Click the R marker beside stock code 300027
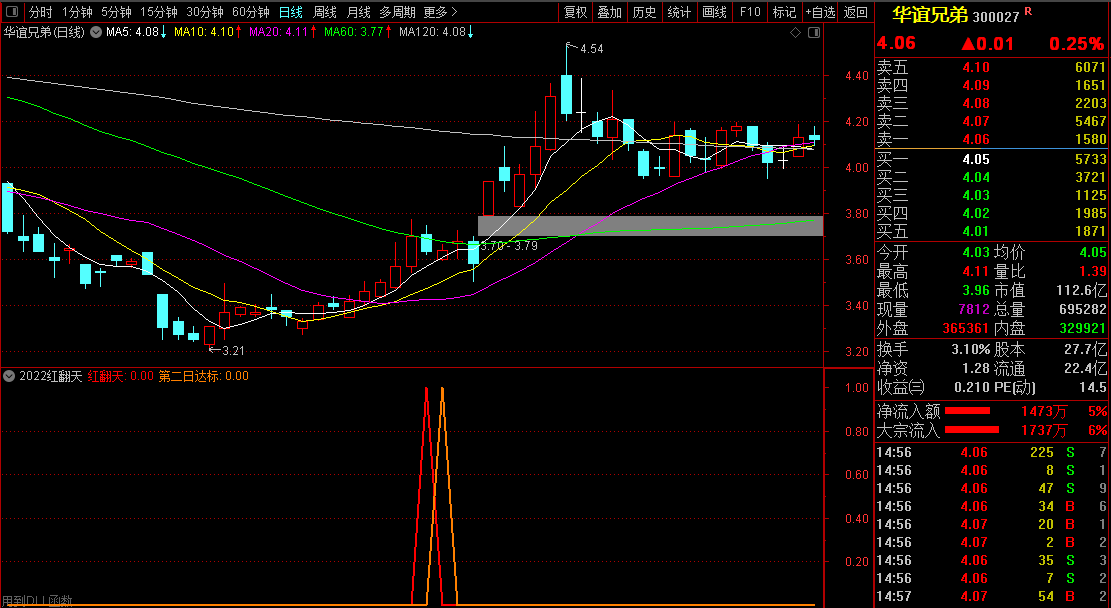This screenshot has width=1111, height=608. click(x=1028, y=11)
